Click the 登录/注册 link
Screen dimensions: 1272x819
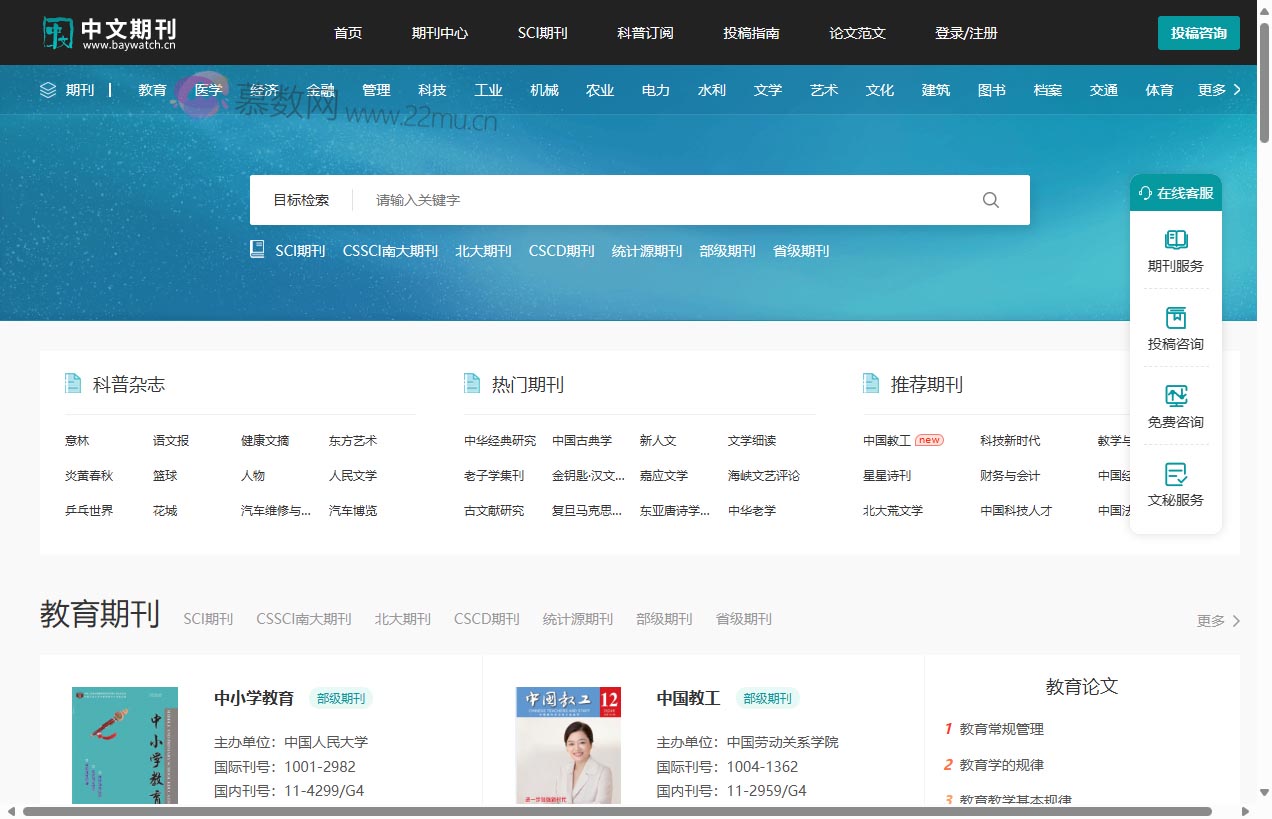pyautogui.click(x=966, y=33)
